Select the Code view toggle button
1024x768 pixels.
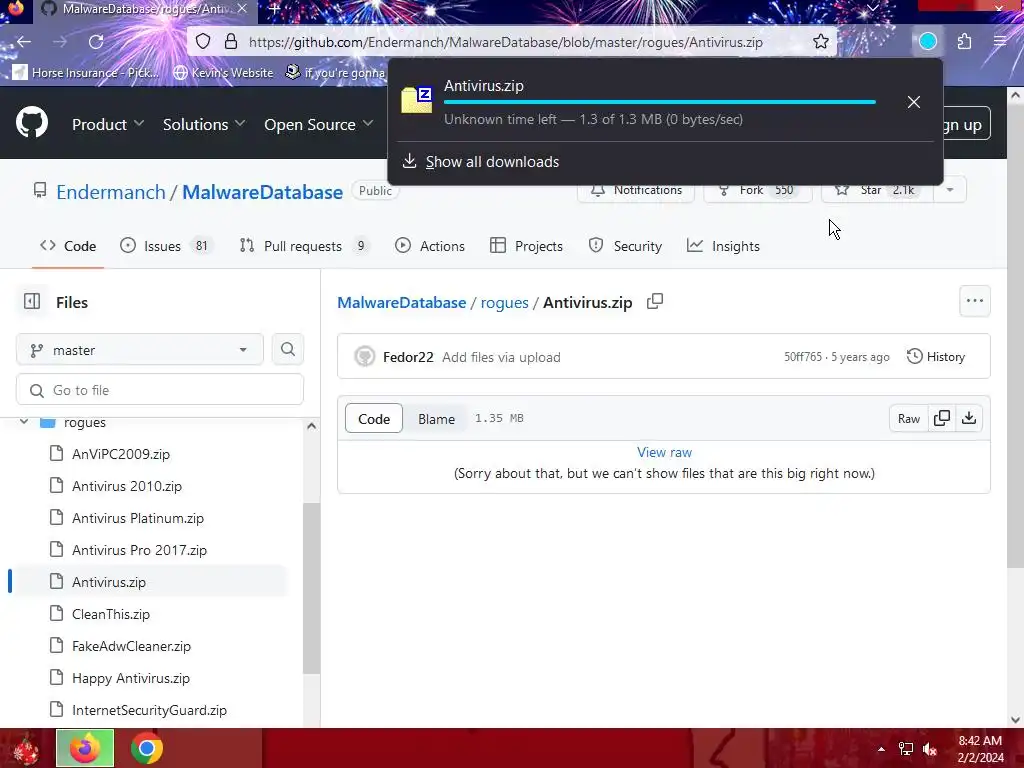pos(374,419)
